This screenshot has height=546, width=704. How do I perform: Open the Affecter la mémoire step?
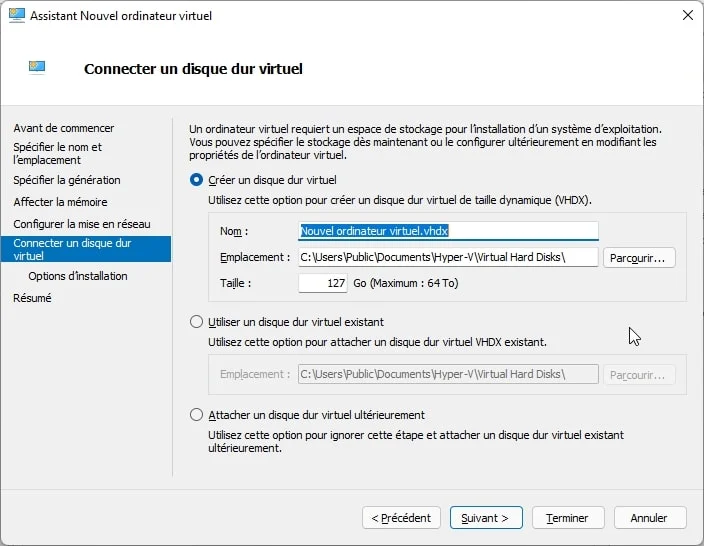pos(60,202)
